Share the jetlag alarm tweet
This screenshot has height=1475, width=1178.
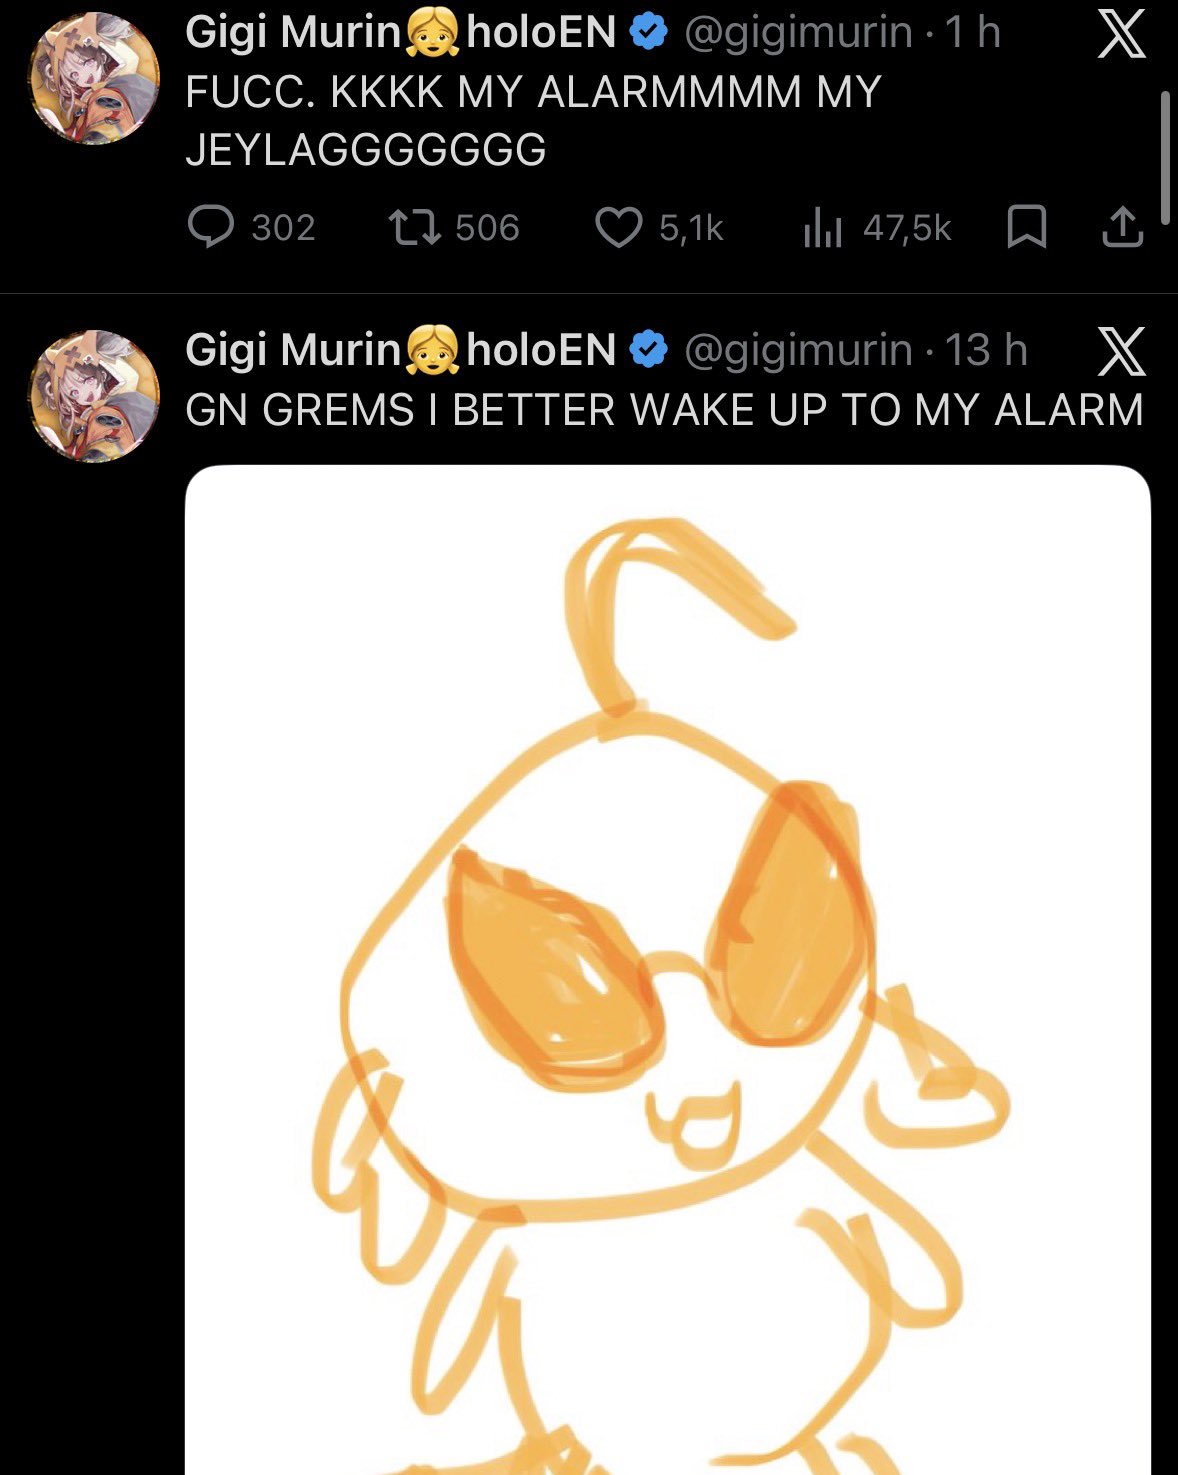(1122, 227)
